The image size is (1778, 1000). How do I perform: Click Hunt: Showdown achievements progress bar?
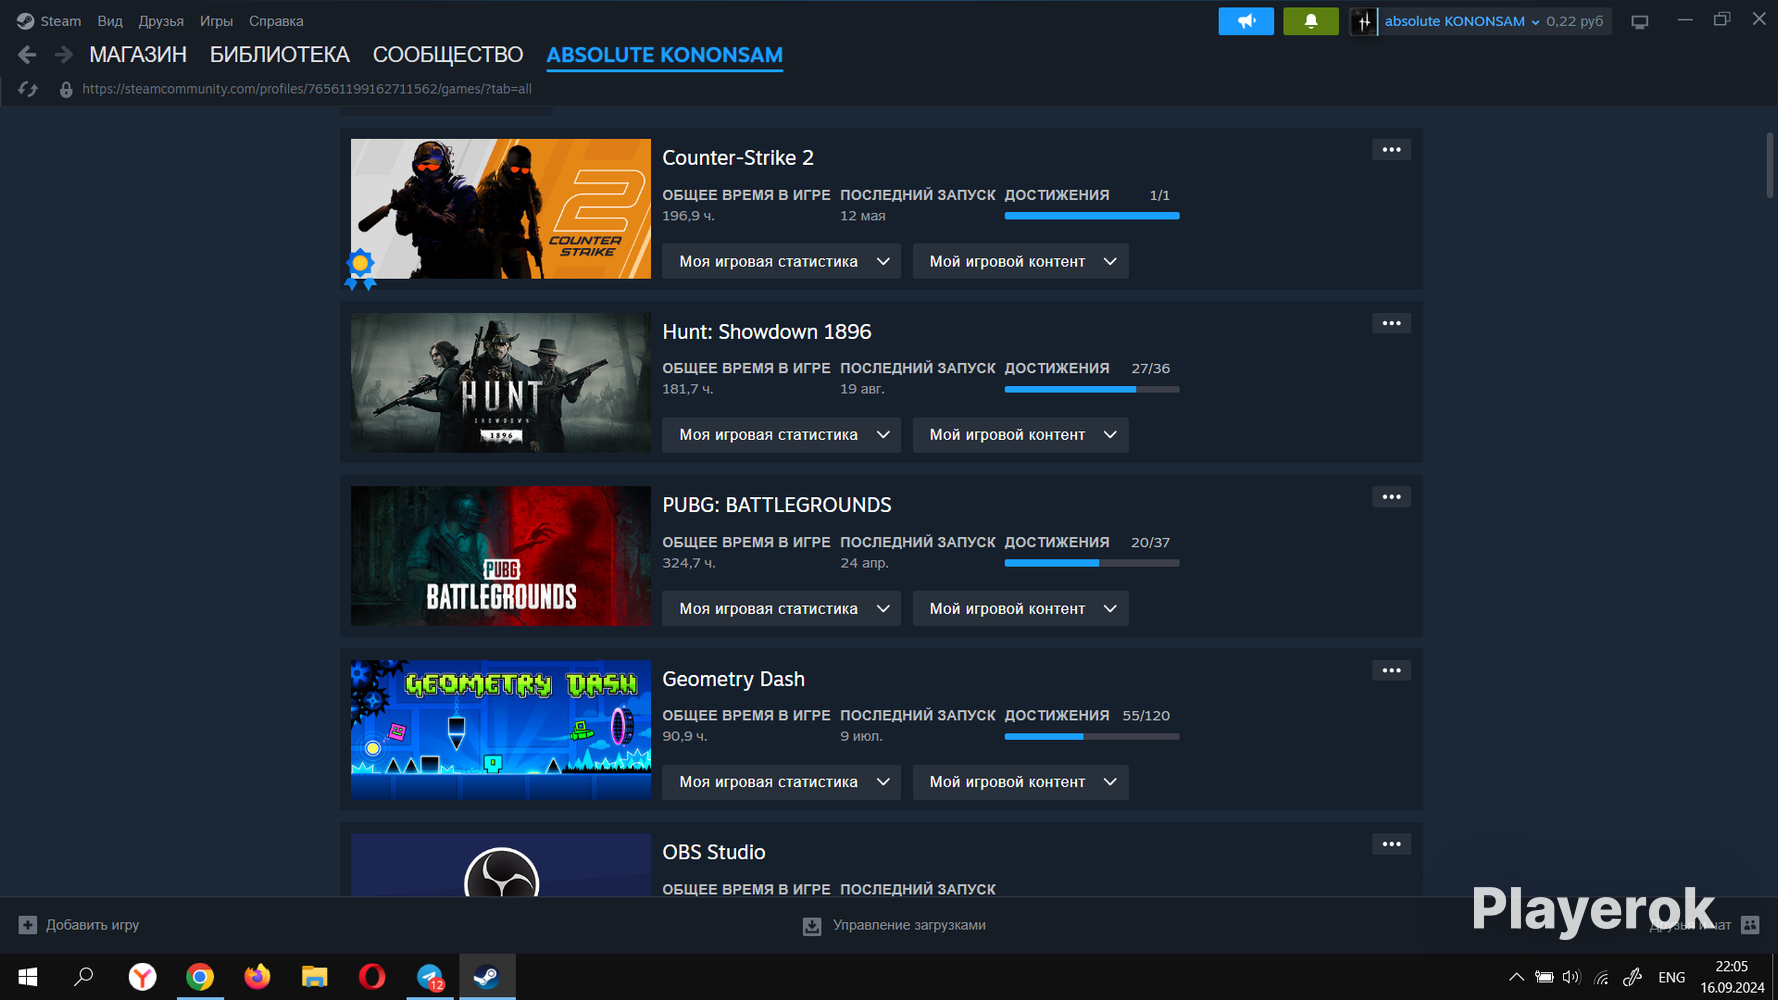click(1092, 389)
